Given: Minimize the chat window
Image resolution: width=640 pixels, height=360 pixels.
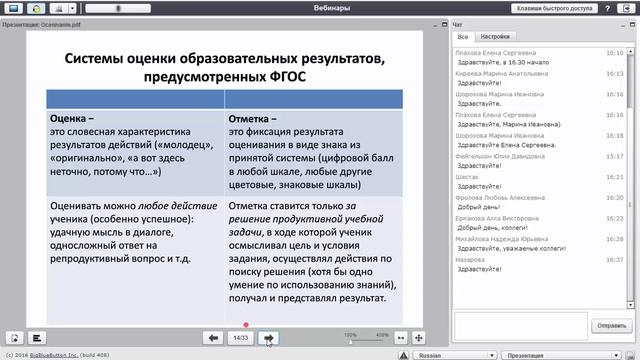Looking at the screenshot, I should point(622,25).
